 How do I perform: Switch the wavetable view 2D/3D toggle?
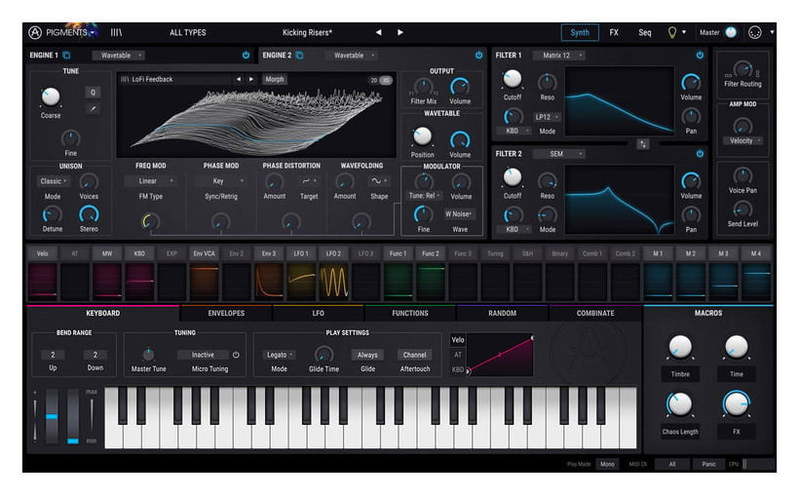click(x=381, y=80)
